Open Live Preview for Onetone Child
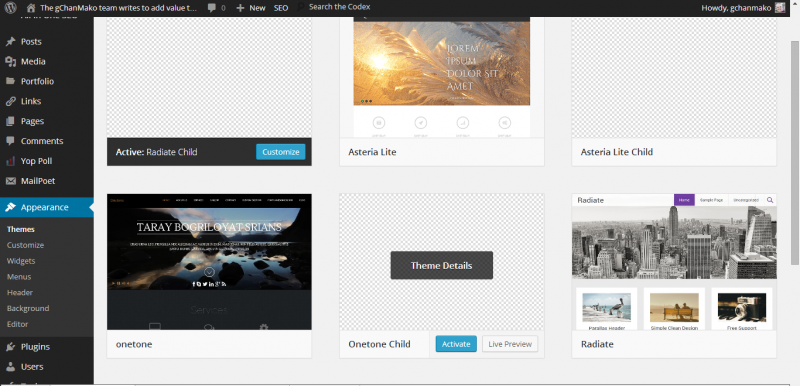Image resolution: width=800 pixels, height=386 pixels. [510, 344]
